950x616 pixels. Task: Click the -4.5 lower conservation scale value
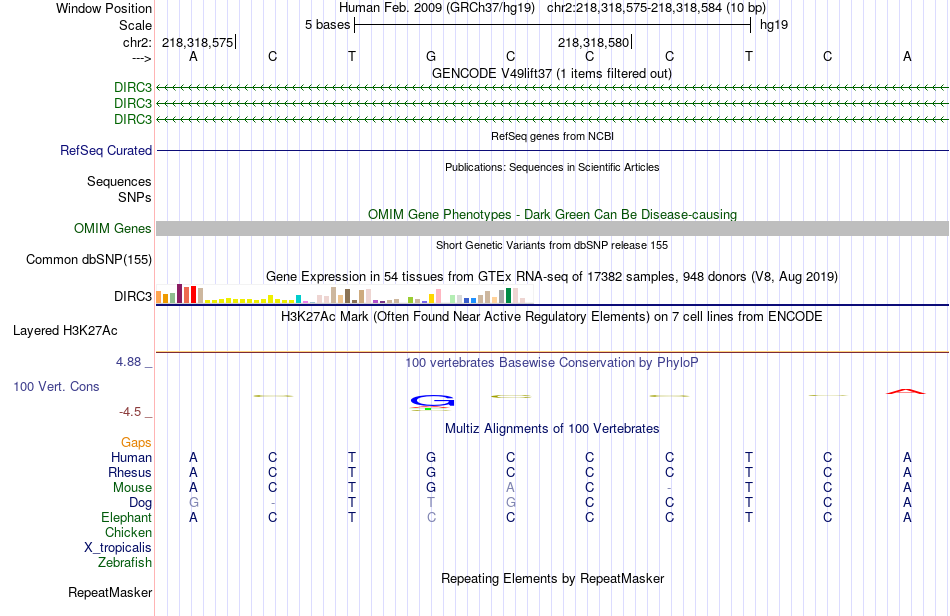coord(130,412)
